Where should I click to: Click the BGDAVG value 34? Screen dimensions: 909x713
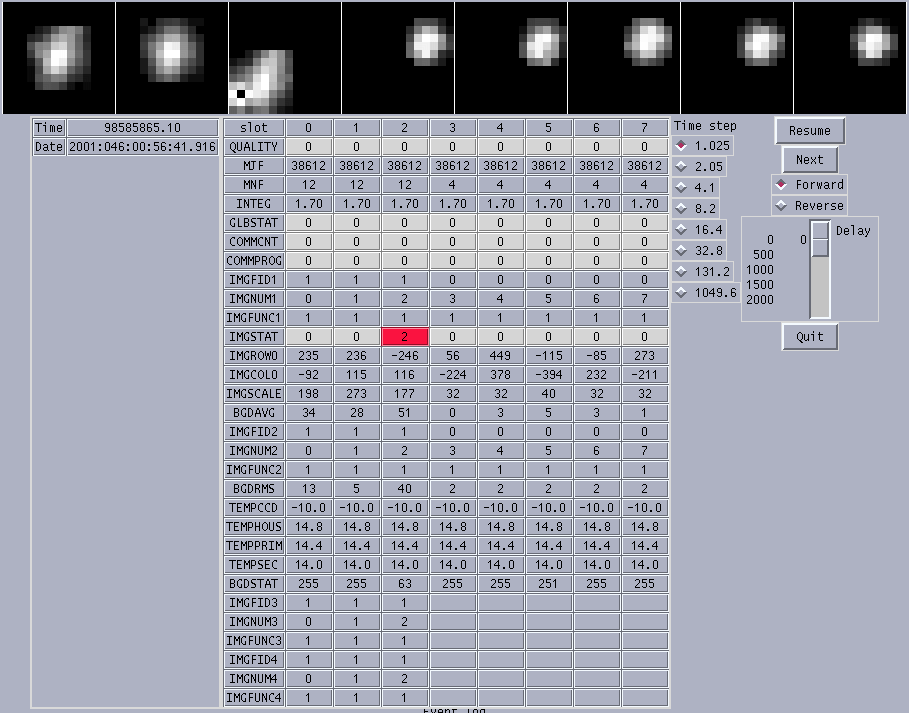(x=308, y=413)
